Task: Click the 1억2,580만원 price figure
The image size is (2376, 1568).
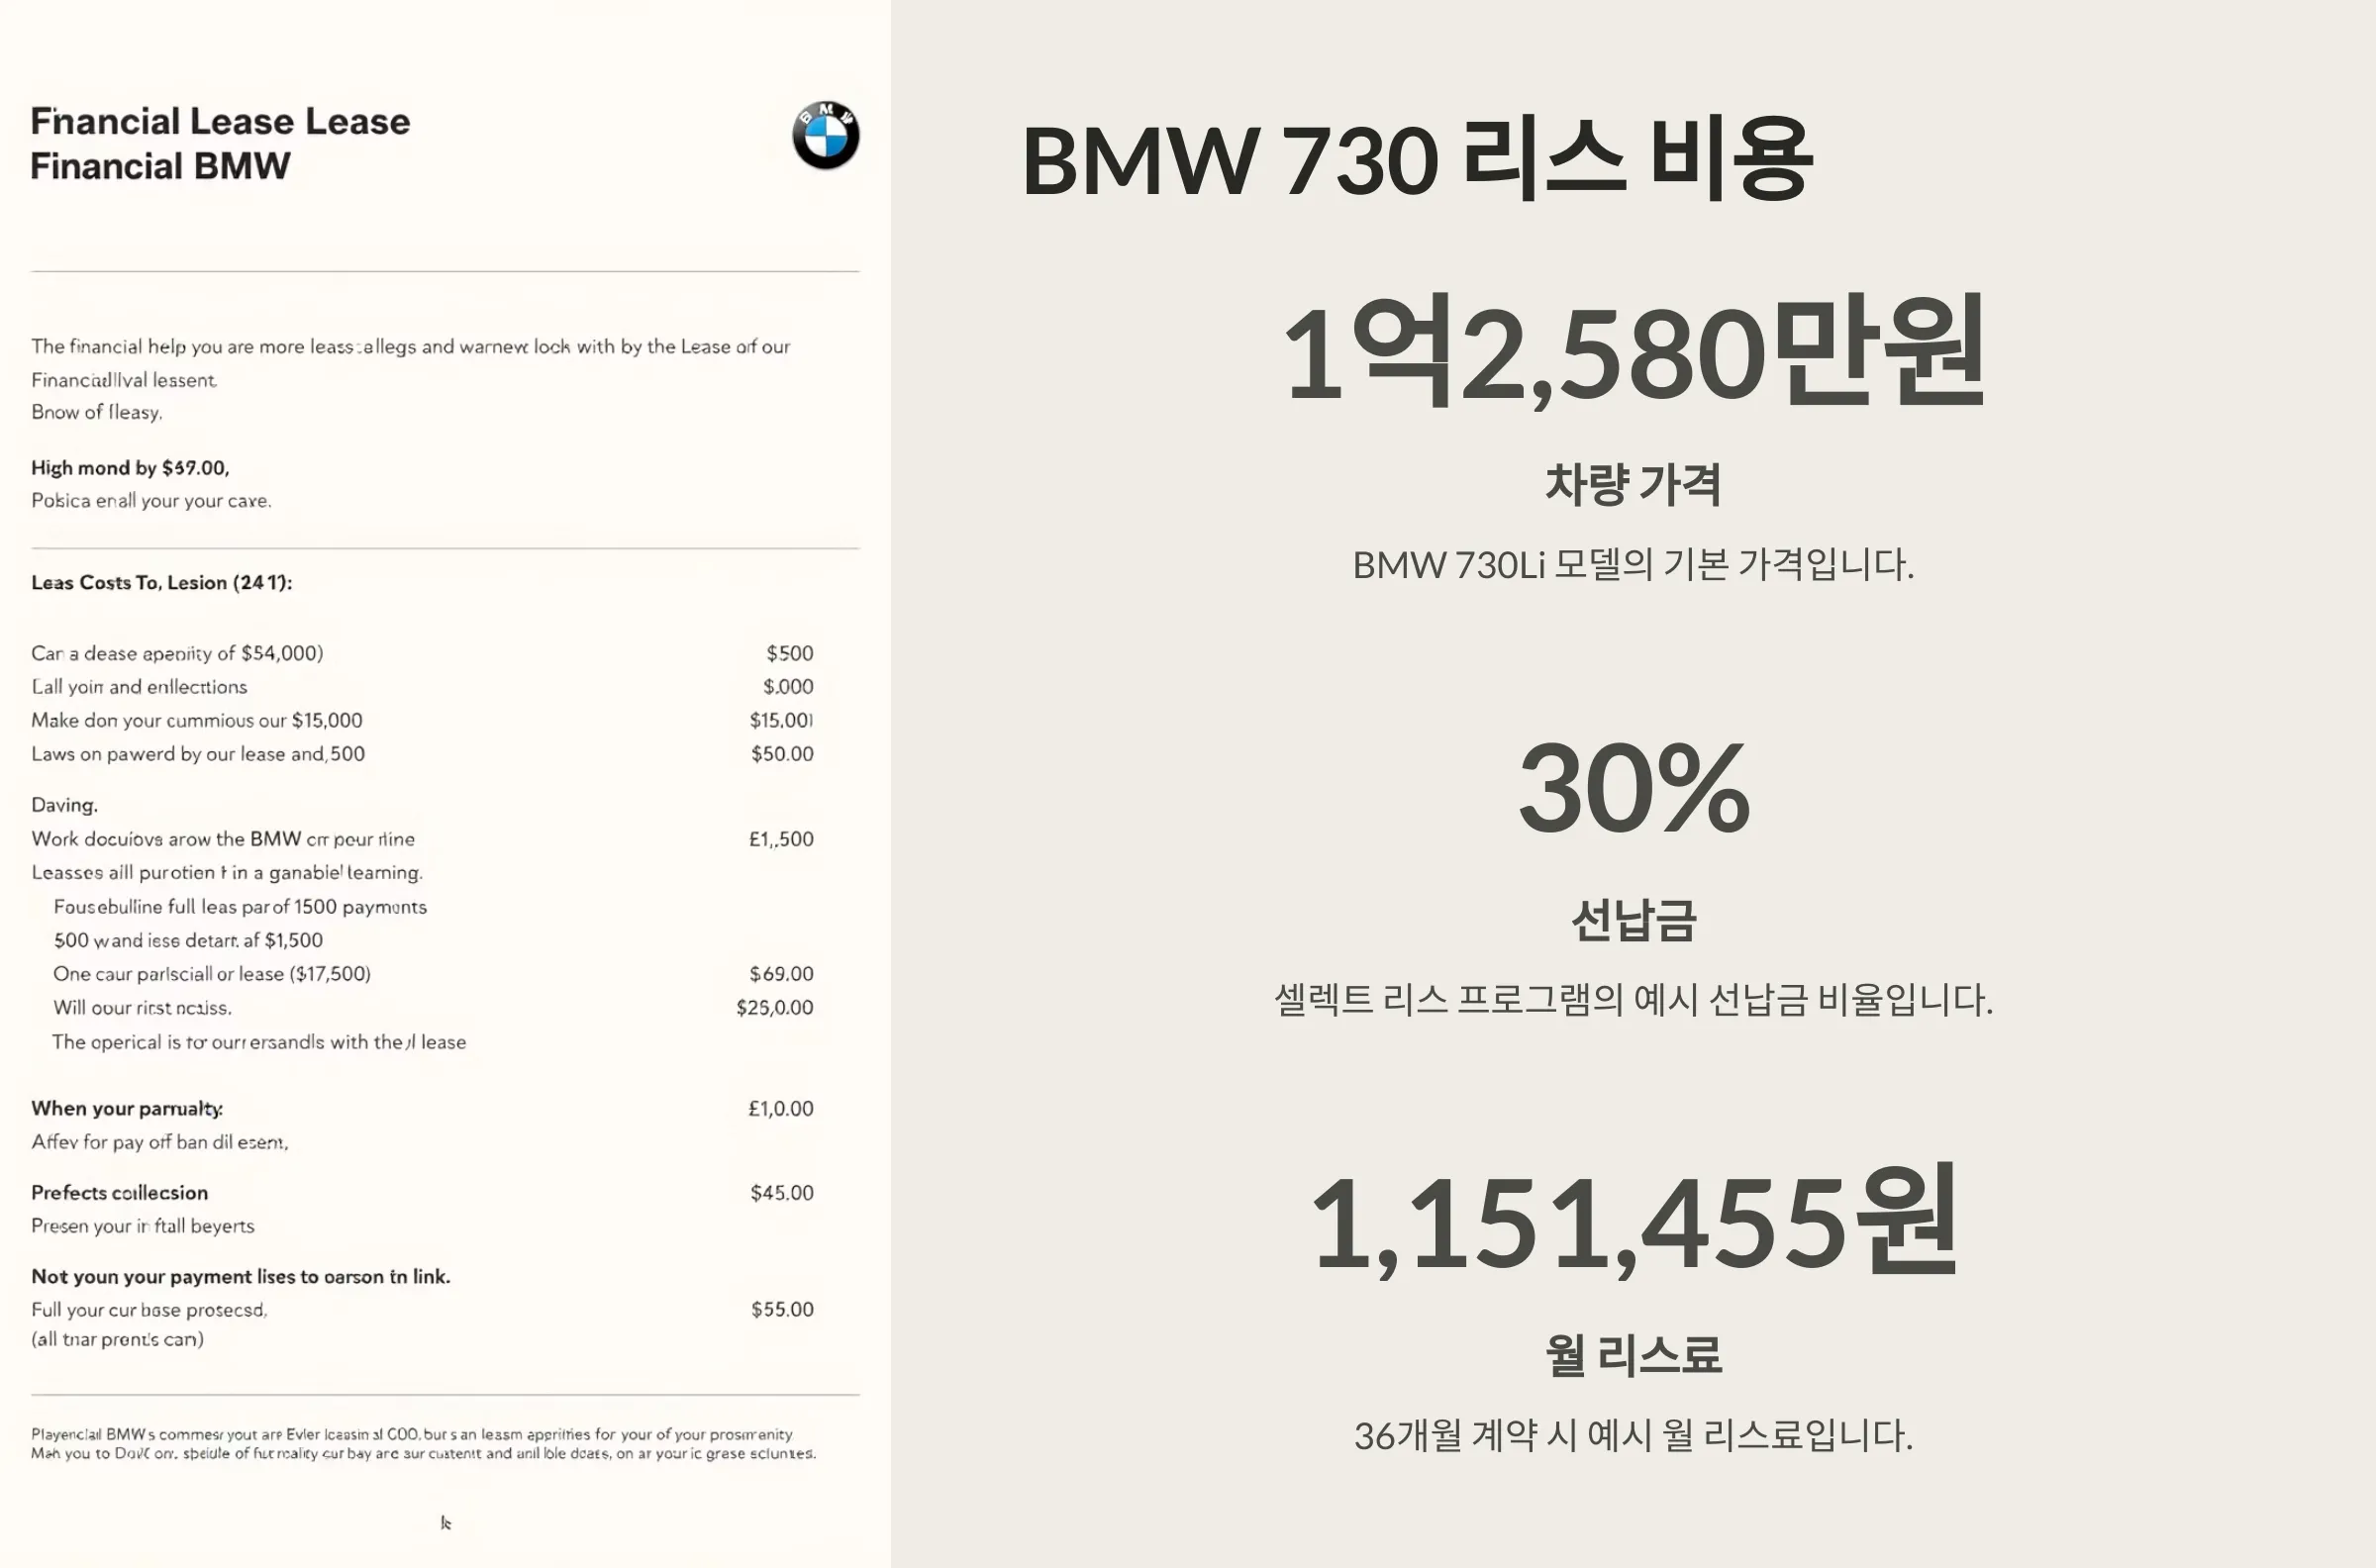Action: [x=1633, y=352]
